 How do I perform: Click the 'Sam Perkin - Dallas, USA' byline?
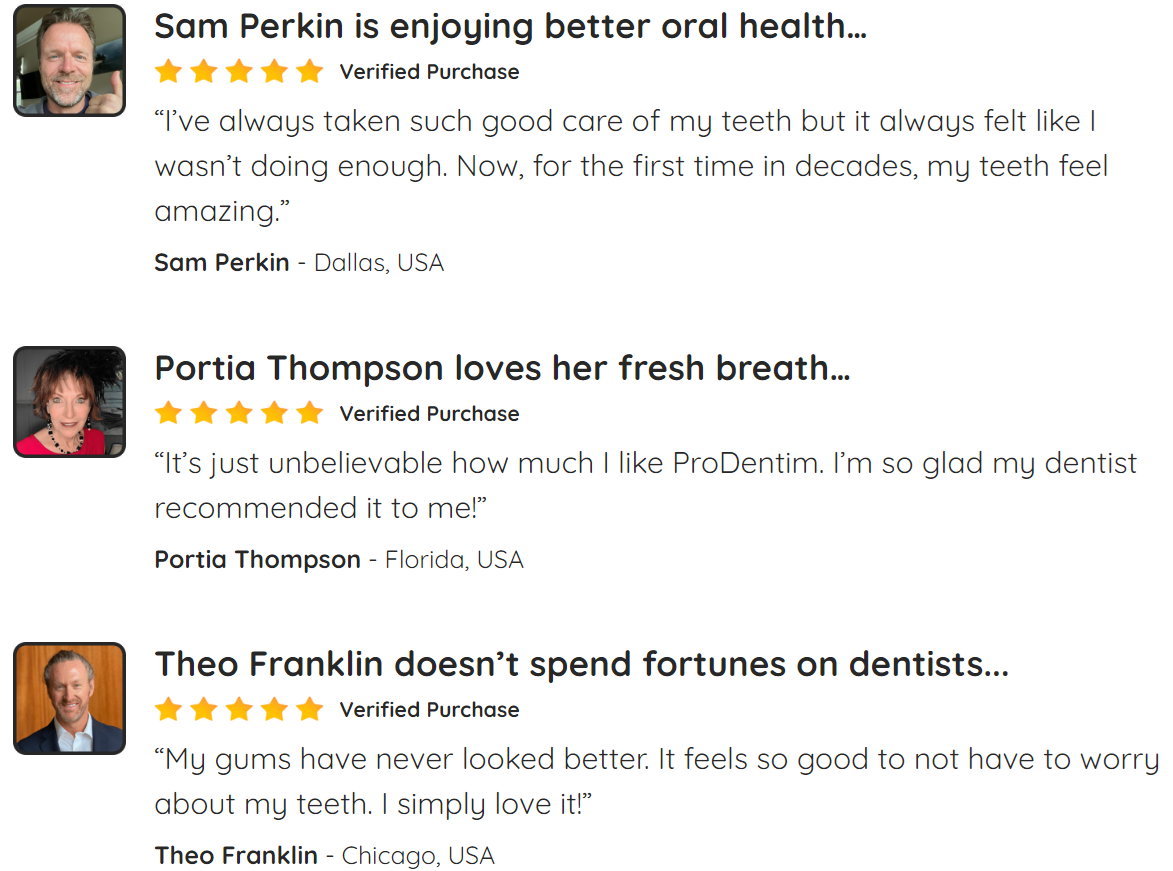(299, 263)
